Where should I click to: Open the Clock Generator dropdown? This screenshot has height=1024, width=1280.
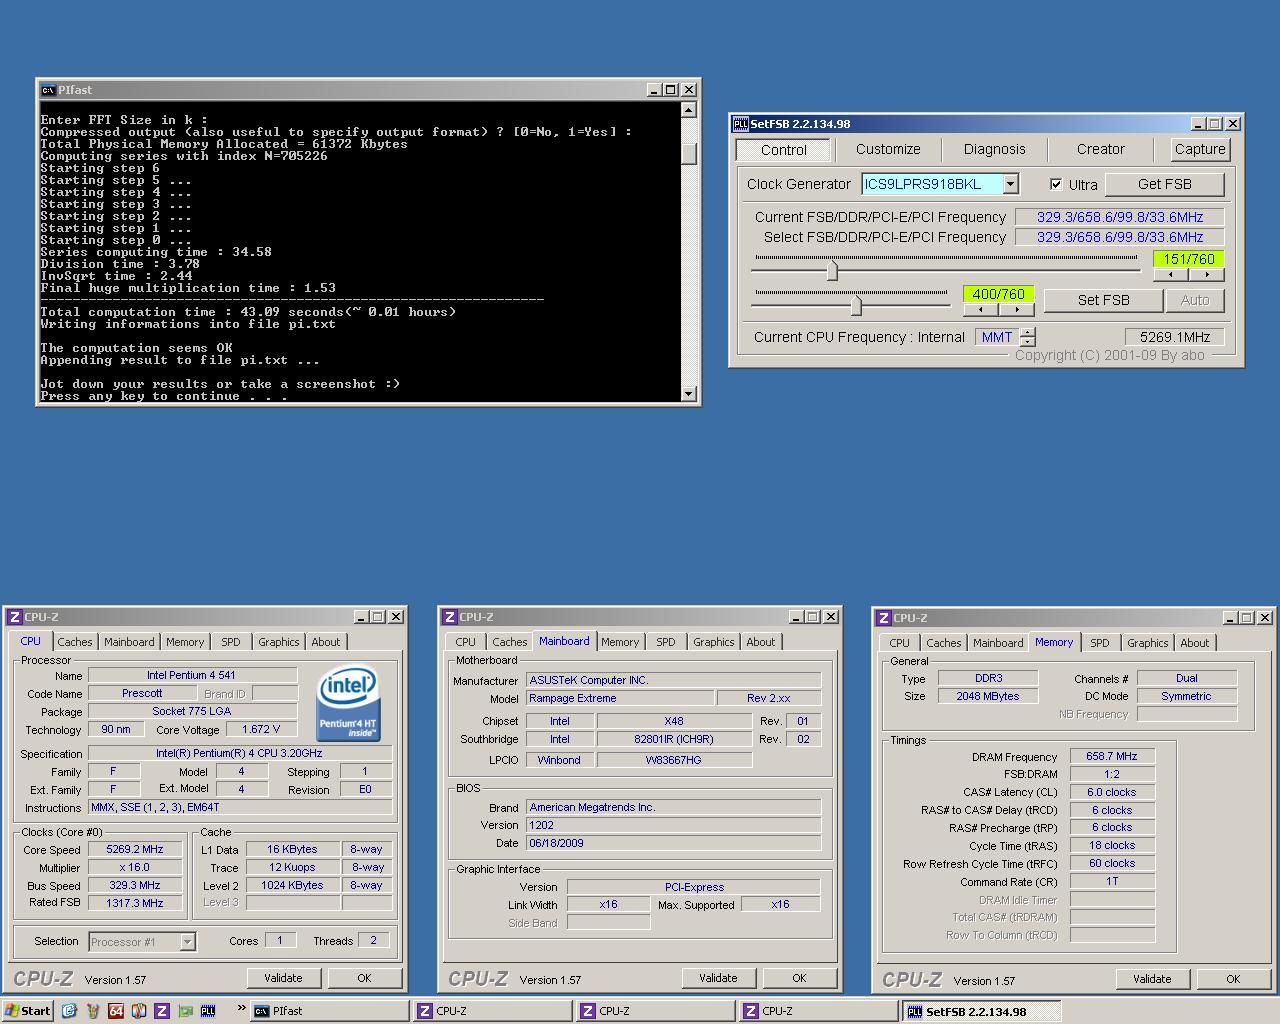point(1010,184)
